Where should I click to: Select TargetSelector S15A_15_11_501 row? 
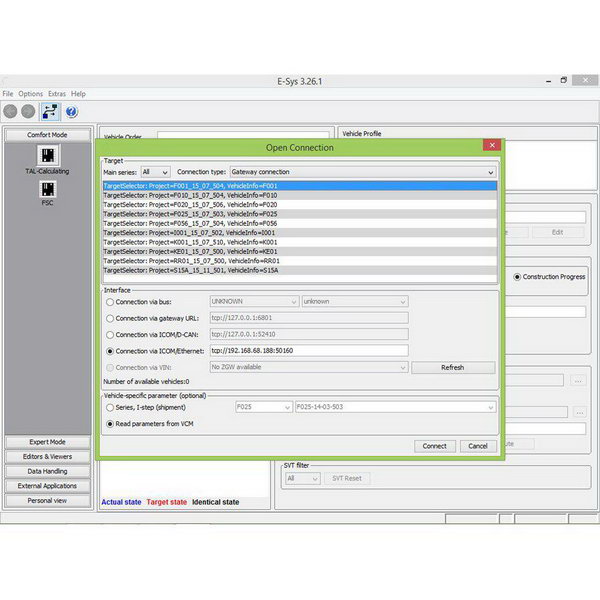(x=300, y=270)
